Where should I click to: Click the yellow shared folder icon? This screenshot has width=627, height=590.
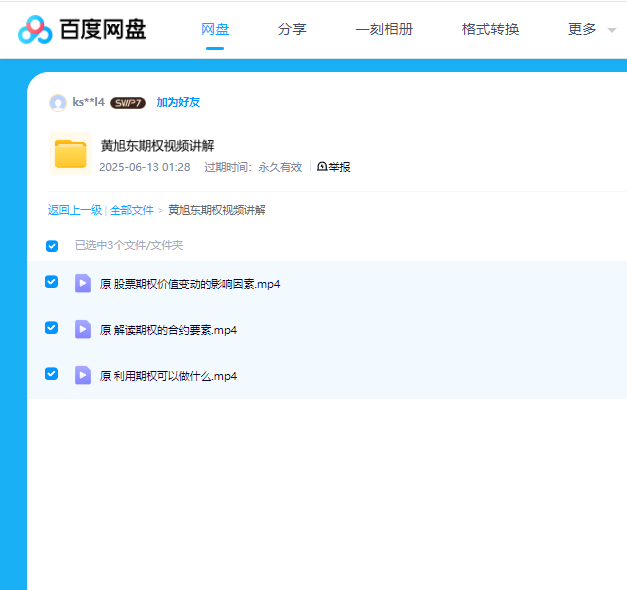click(70, 154)
